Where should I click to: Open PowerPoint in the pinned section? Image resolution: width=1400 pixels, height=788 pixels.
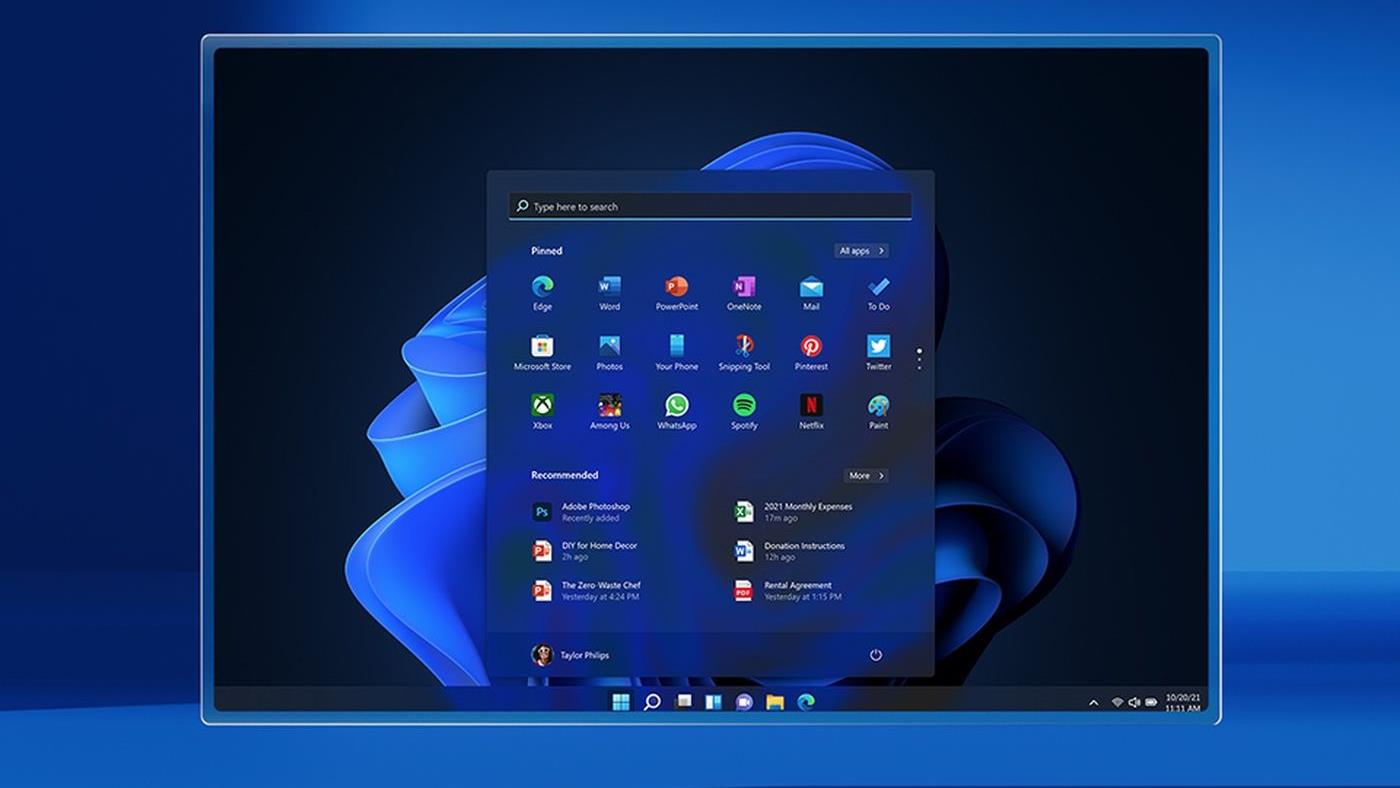pyautogui.click(x=677, y=288)
